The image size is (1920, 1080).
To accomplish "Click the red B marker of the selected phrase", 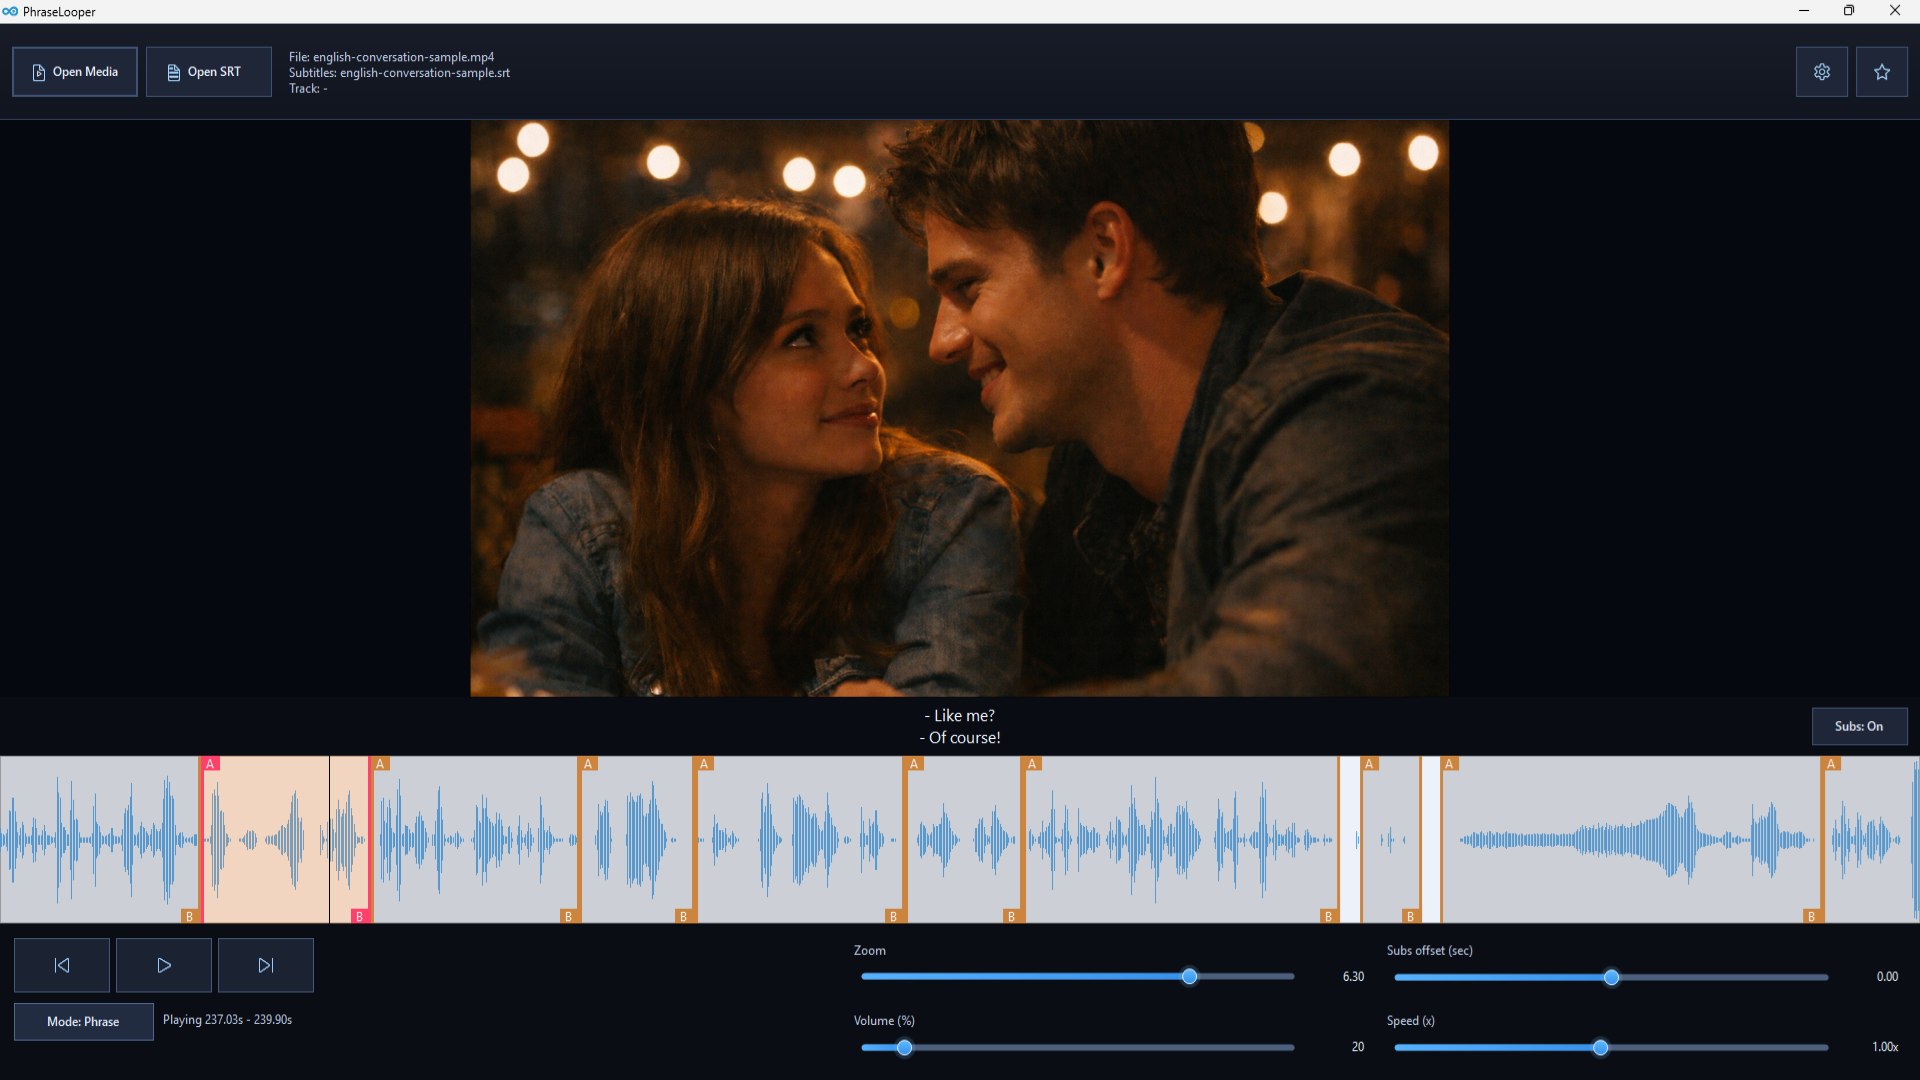I will 359,916.
